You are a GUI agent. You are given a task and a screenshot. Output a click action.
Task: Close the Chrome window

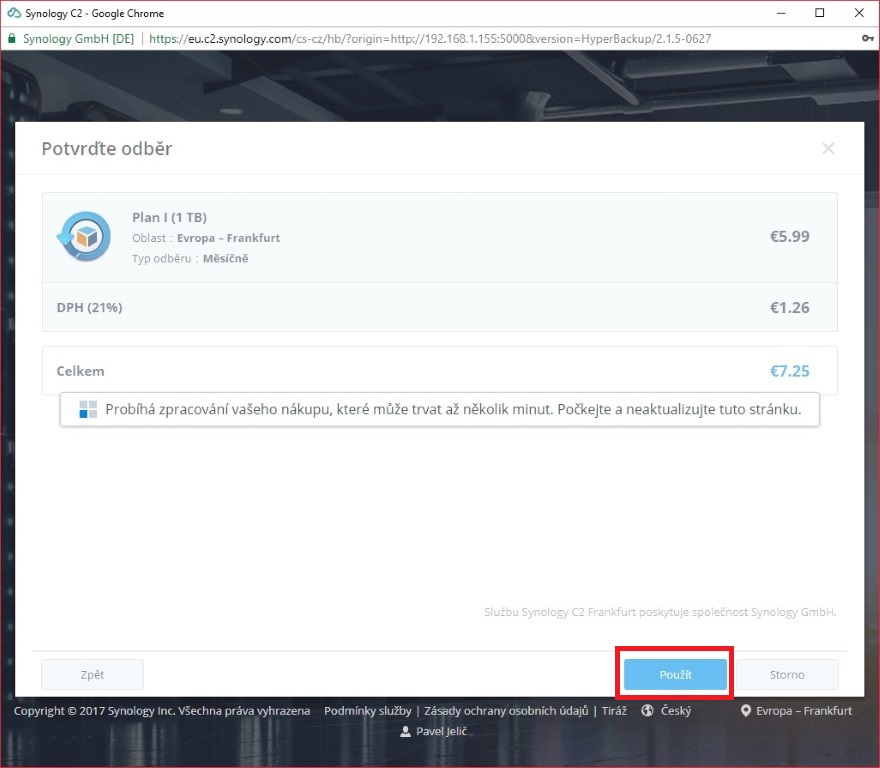859,13
